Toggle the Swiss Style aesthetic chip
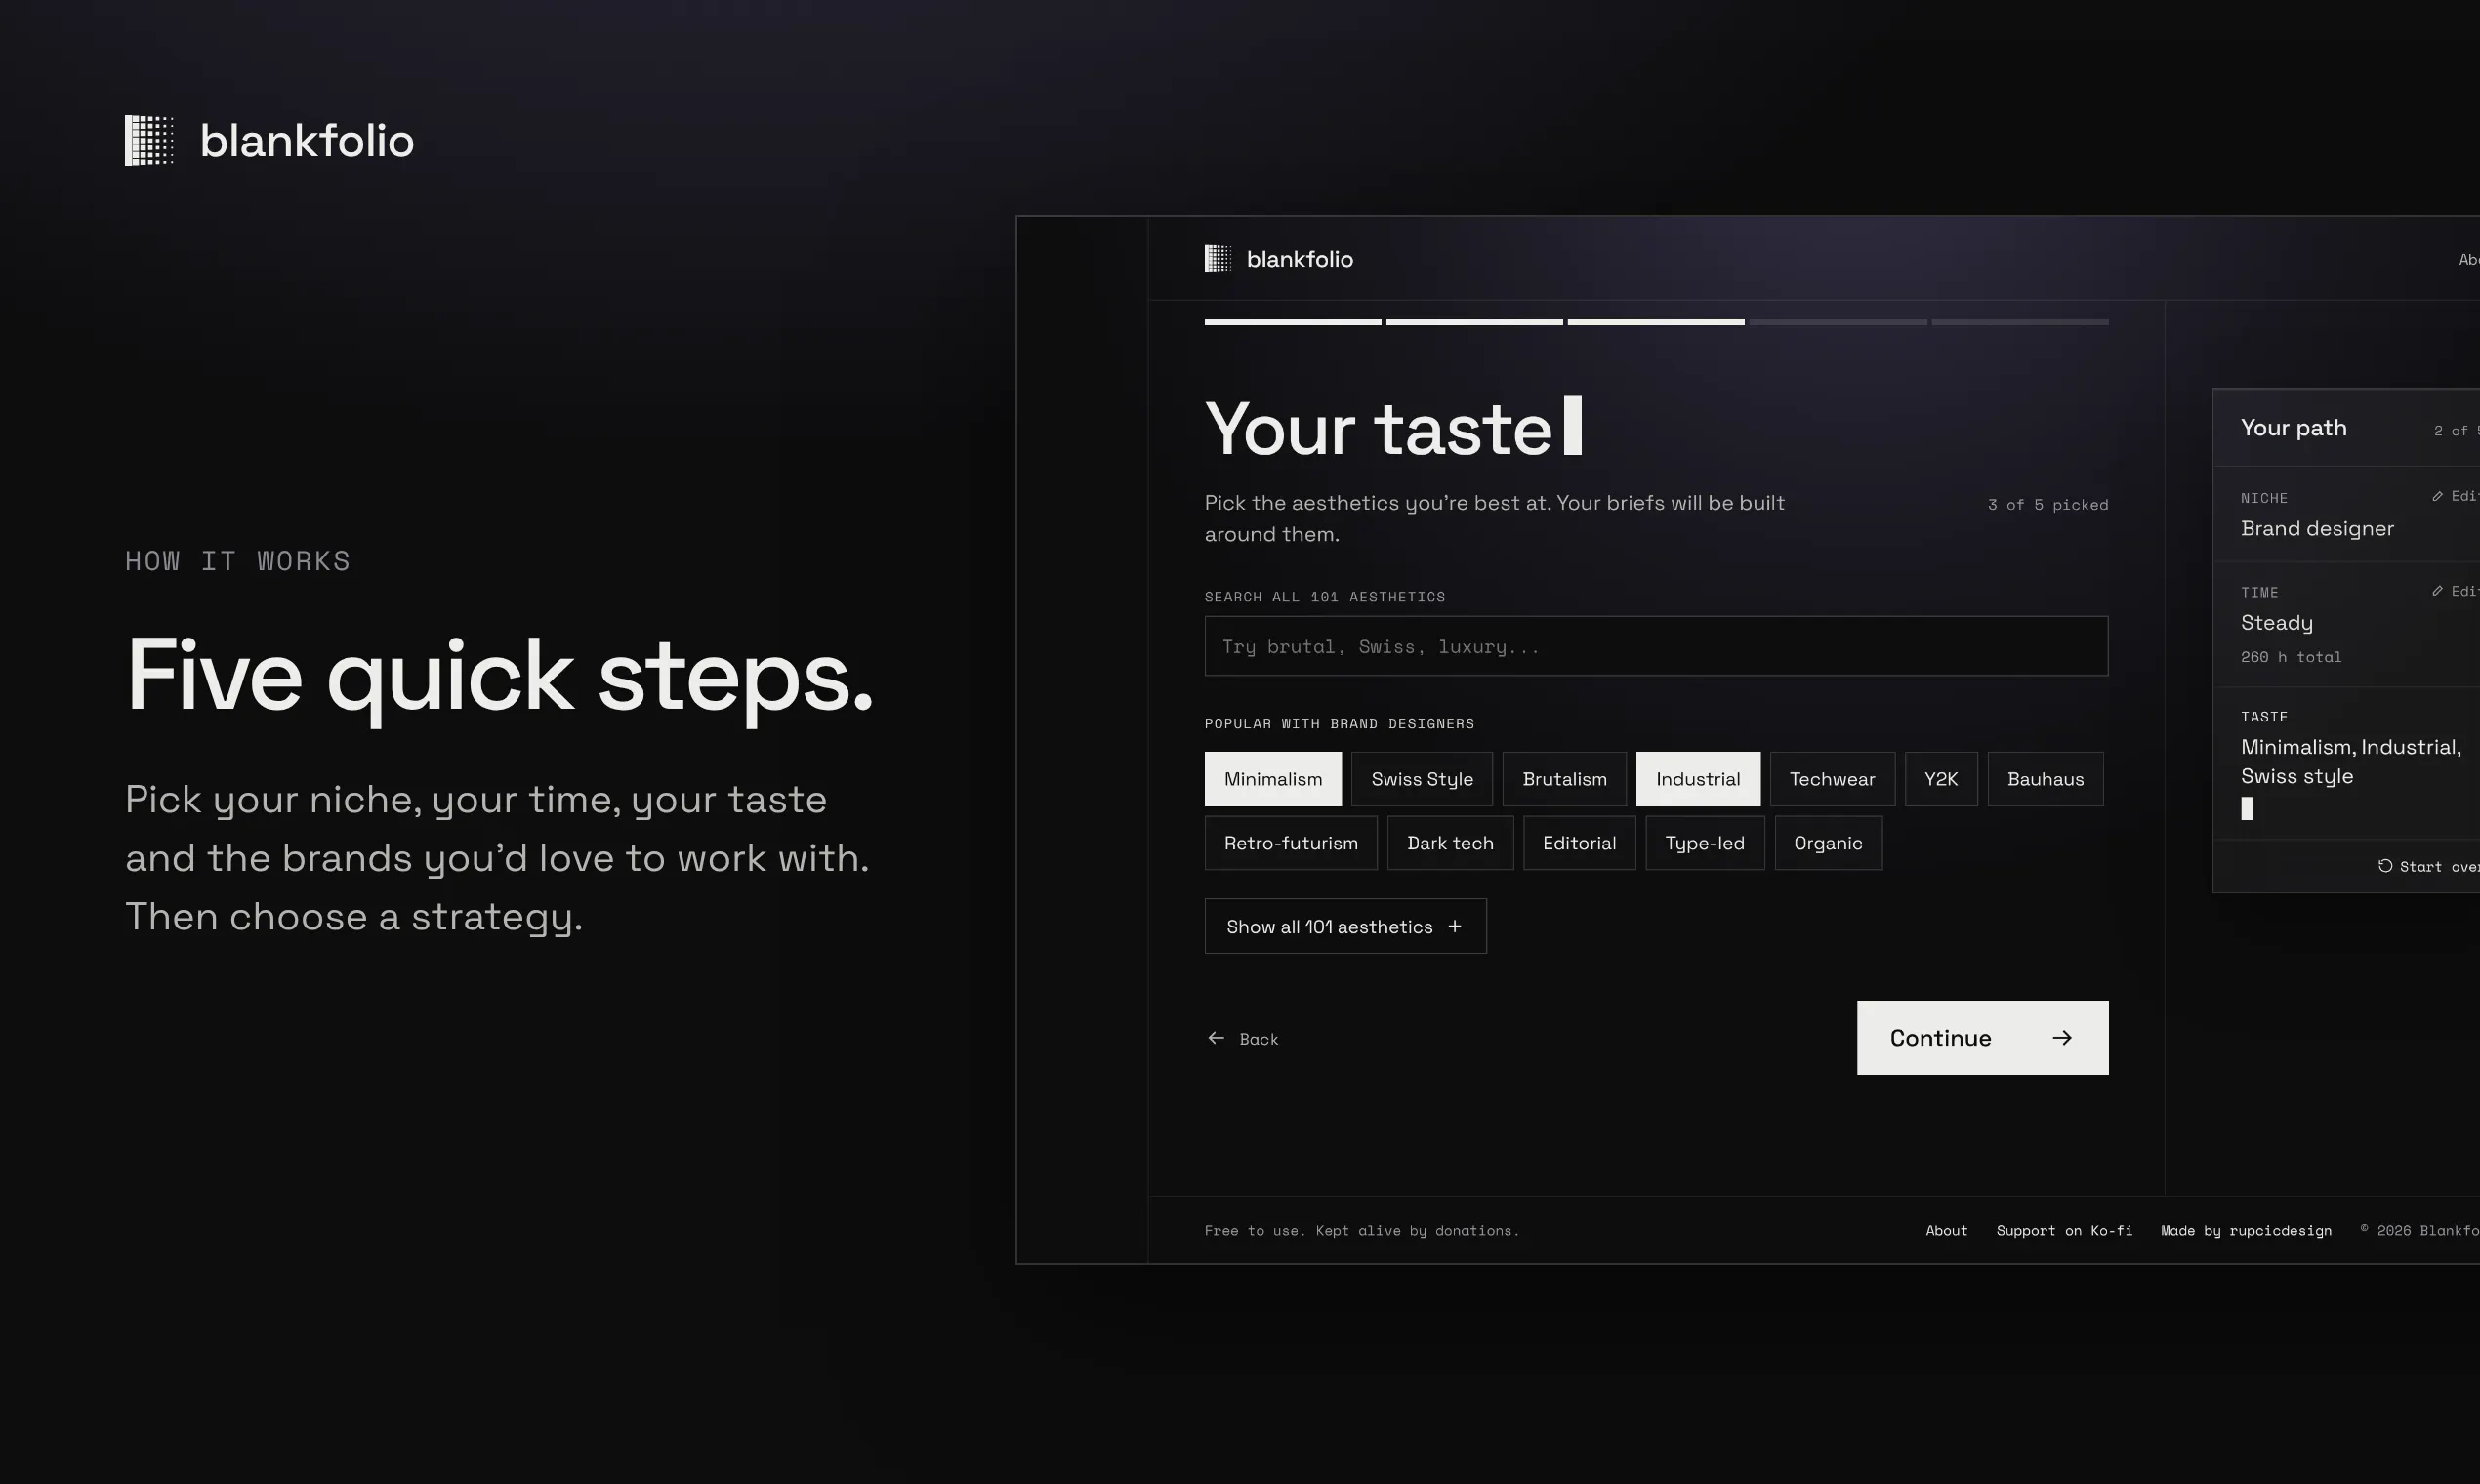Image resolution: width=2480 pixels, height=1484 pixels. point(1422,779)
